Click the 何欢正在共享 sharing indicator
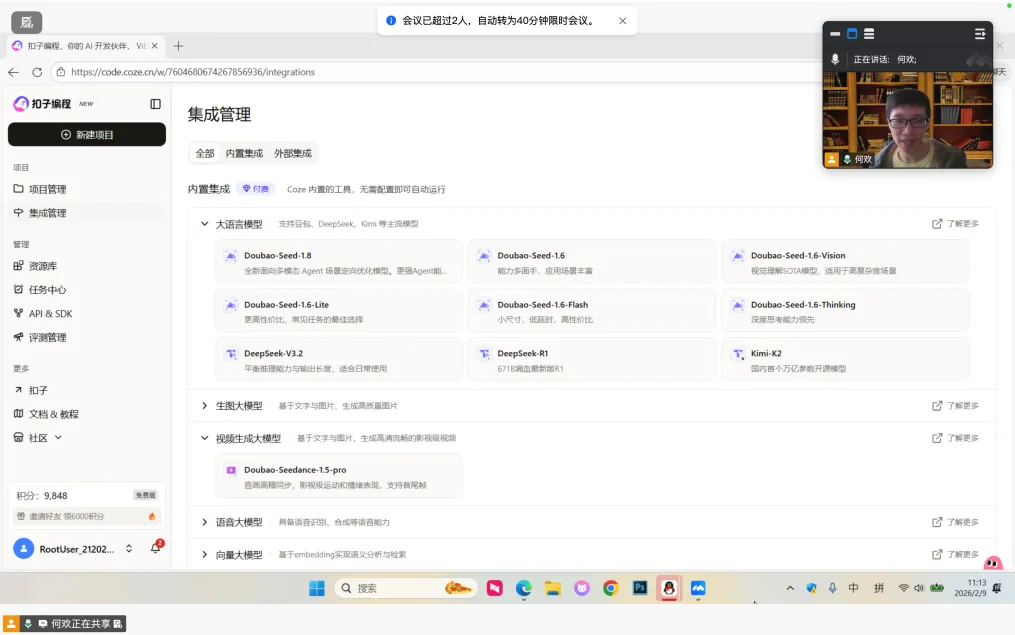The image size is (1015, 635). coord(64,623)
